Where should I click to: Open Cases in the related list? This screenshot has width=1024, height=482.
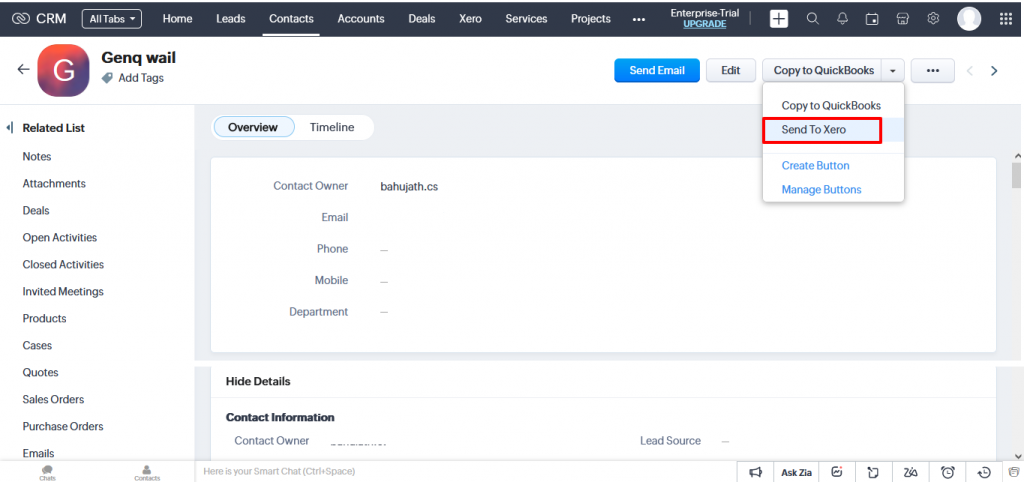37,345
